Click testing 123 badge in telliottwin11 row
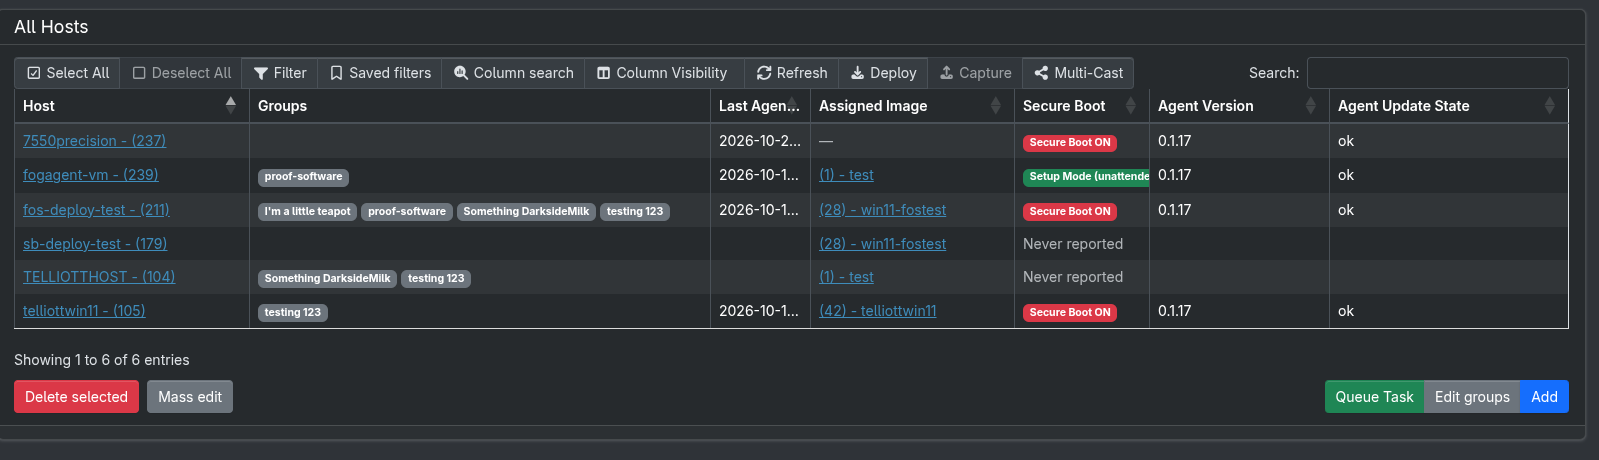This screenshot has width=1599, height=460. click(x=293, y=313)
